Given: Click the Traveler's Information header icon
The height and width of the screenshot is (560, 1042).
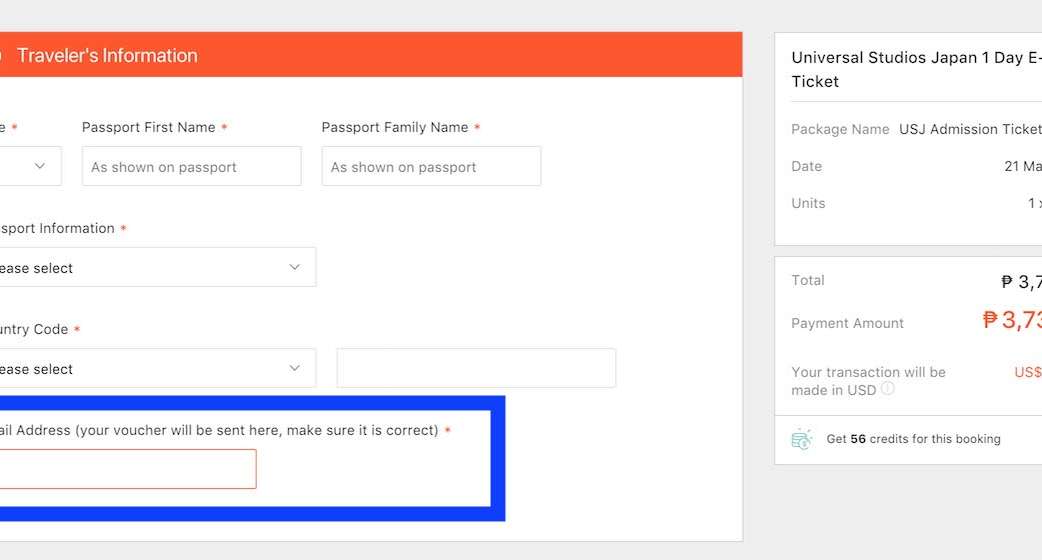Looking at the screenshot, I should point(3,56).
